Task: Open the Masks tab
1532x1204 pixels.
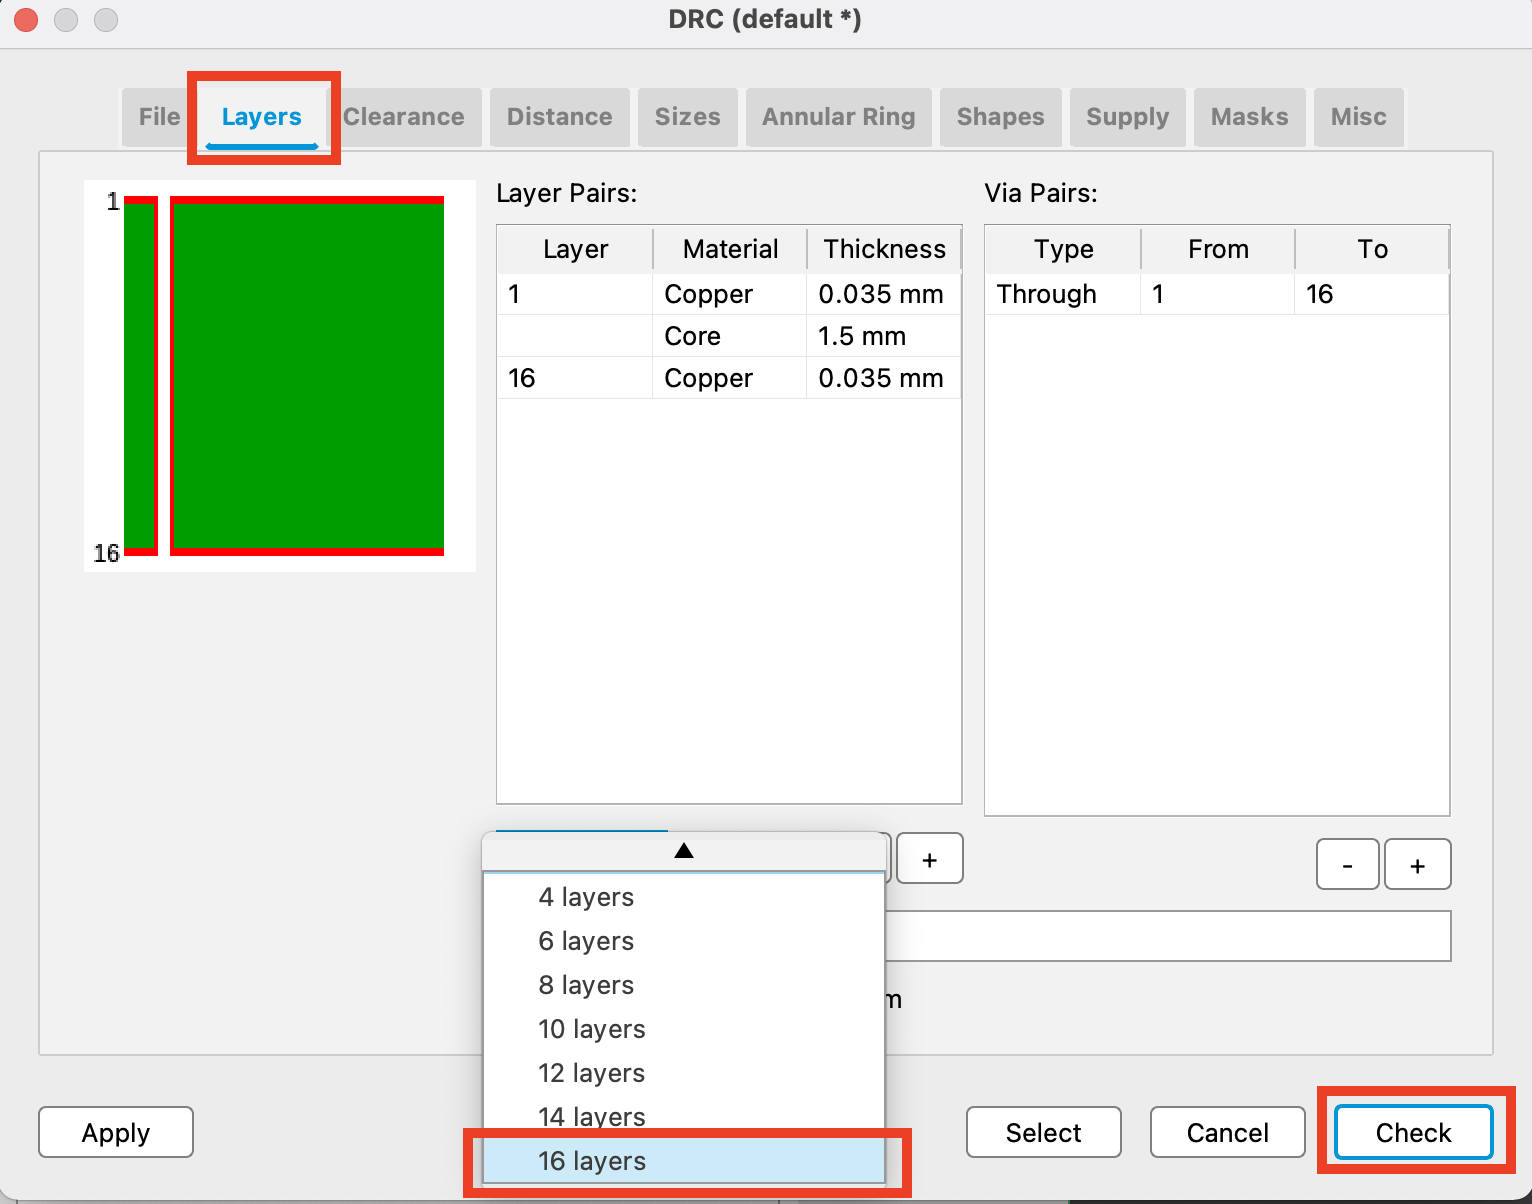Action: click(1249, 117)
